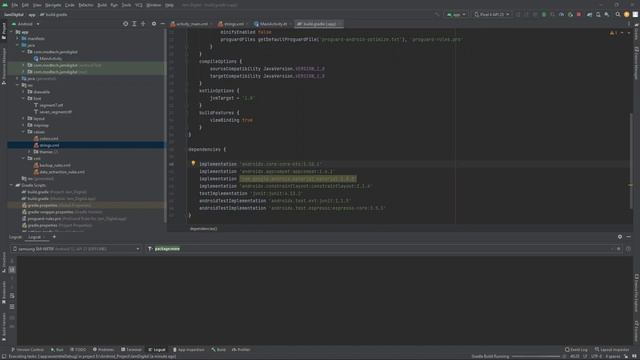Select the build.gradle (:app) editor tab
The height and width of the screenshot is (360, 640).
click(x=319, y=24)
